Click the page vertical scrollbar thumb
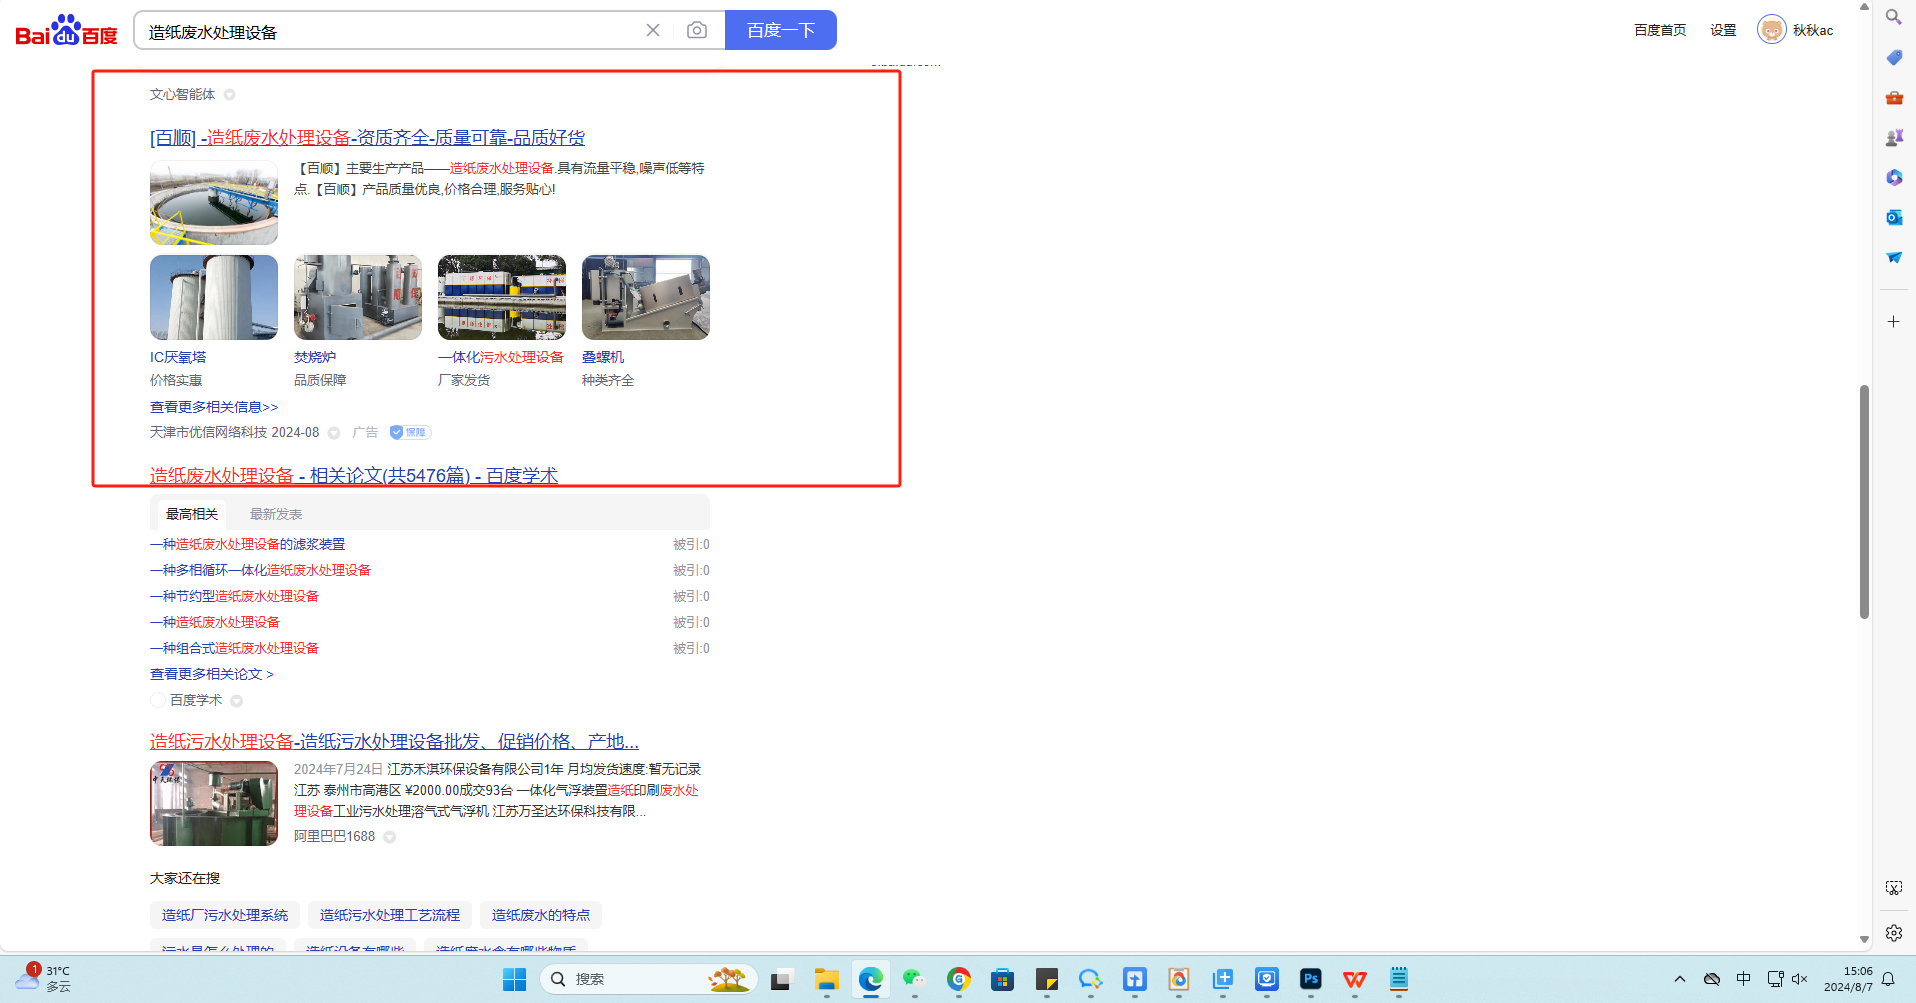The height and width of the screenshot is (1003, 1916). (1864, 500)
